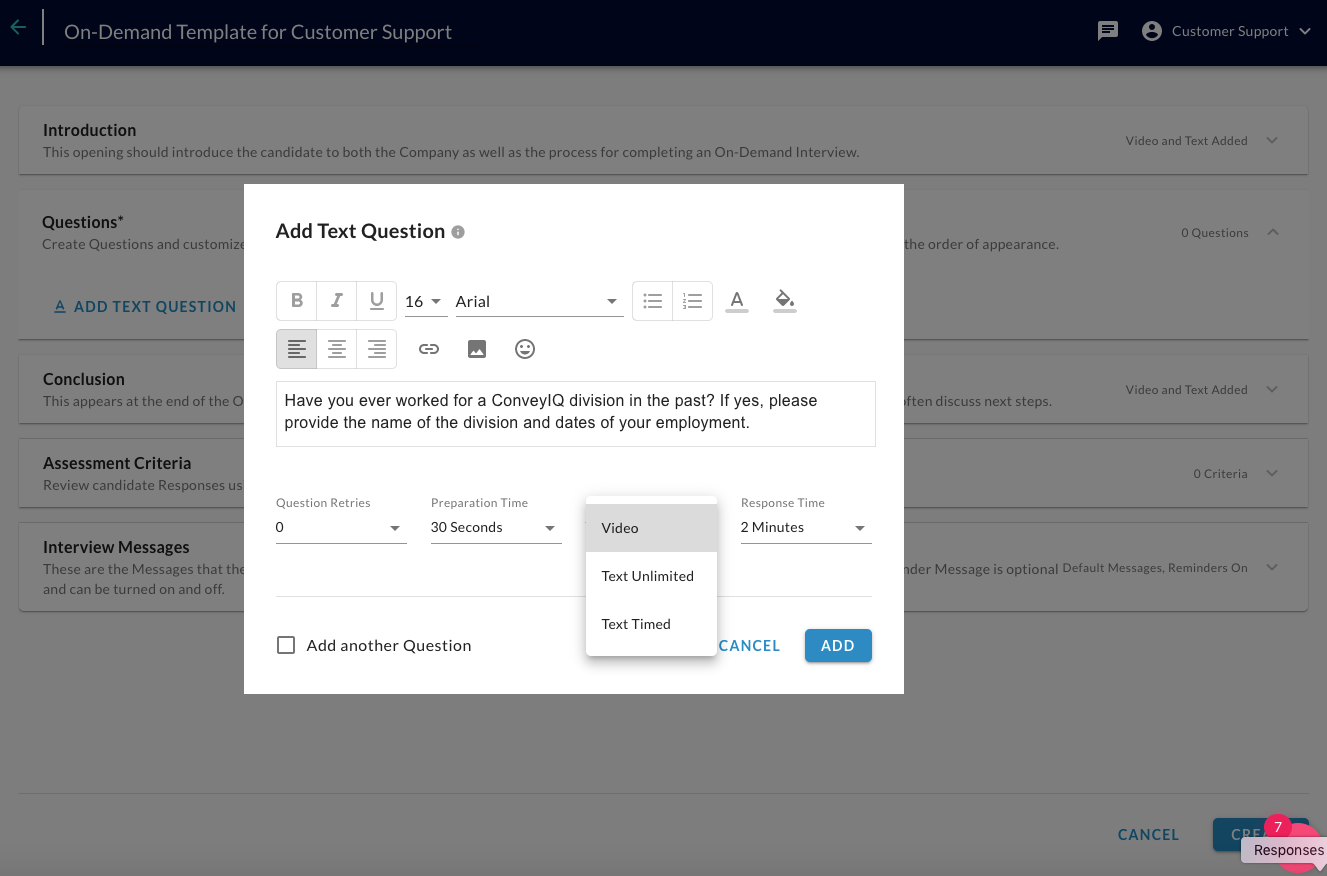This screenshot has height=876, width=1327.
Task: Expand the Introduction section chevron
Action: click(x=1272, y=140)
